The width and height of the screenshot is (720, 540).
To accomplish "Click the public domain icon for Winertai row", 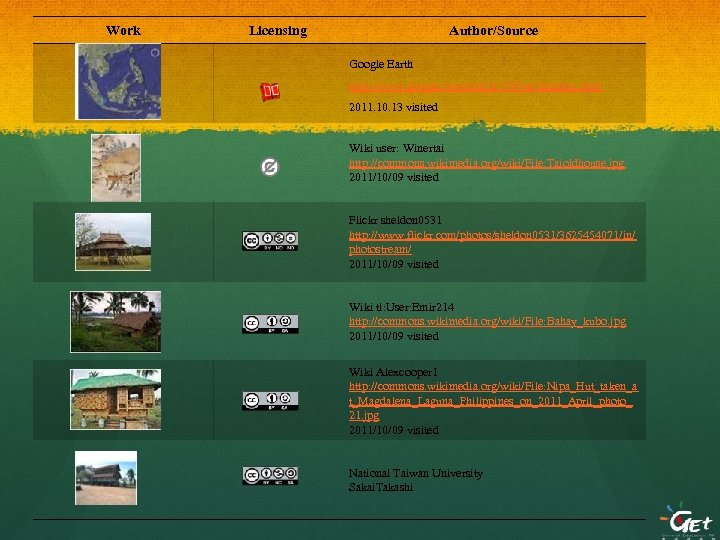I will (270, 167).
